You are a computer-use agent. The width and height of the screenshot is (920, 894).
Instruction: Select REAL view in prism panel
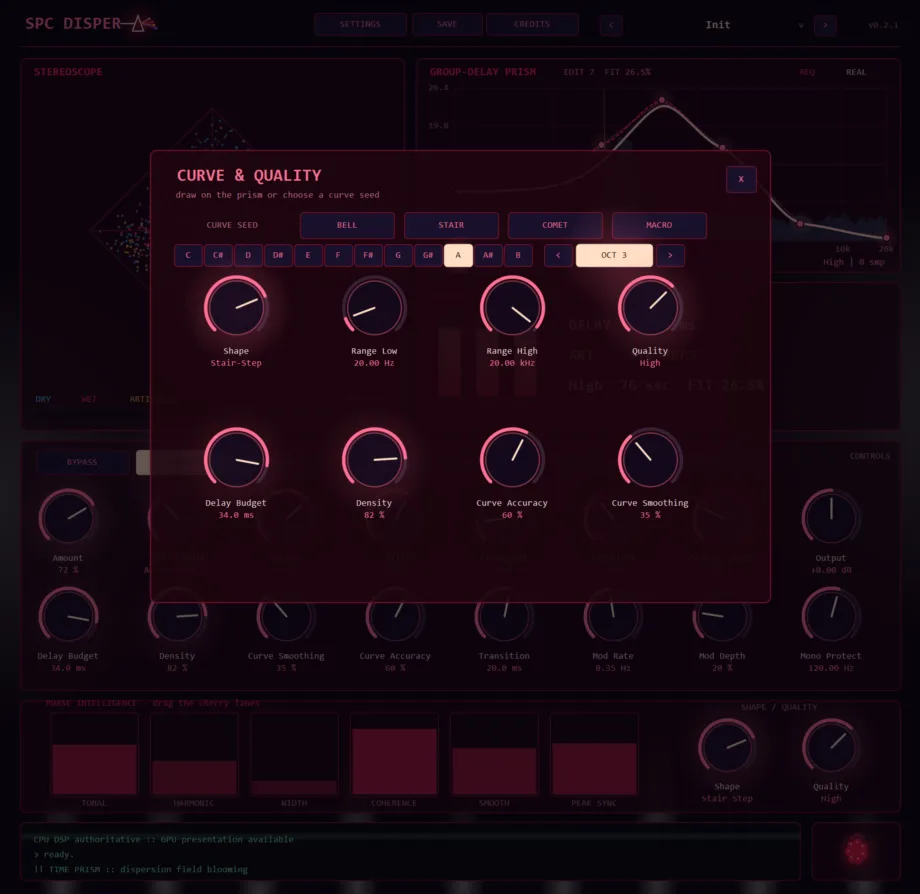click(856, 72)
